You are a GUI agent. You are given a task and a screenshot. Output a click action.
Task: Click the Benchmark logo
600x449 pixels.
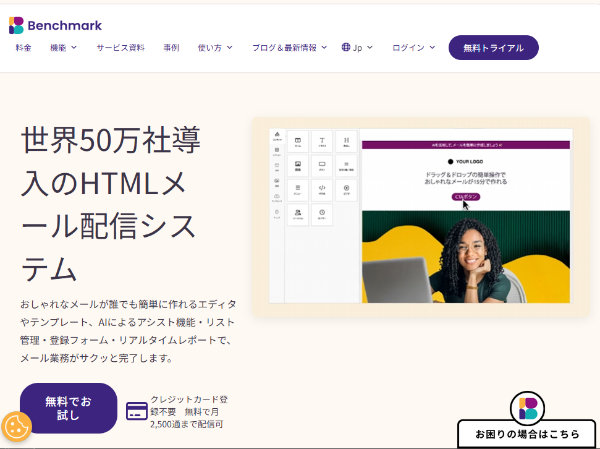tap(55, 26)
